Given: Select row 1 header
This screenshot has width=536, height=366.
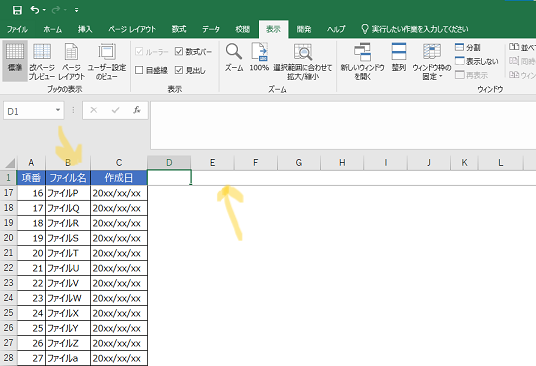Looking at the screenshot, I should pos(8,178).
